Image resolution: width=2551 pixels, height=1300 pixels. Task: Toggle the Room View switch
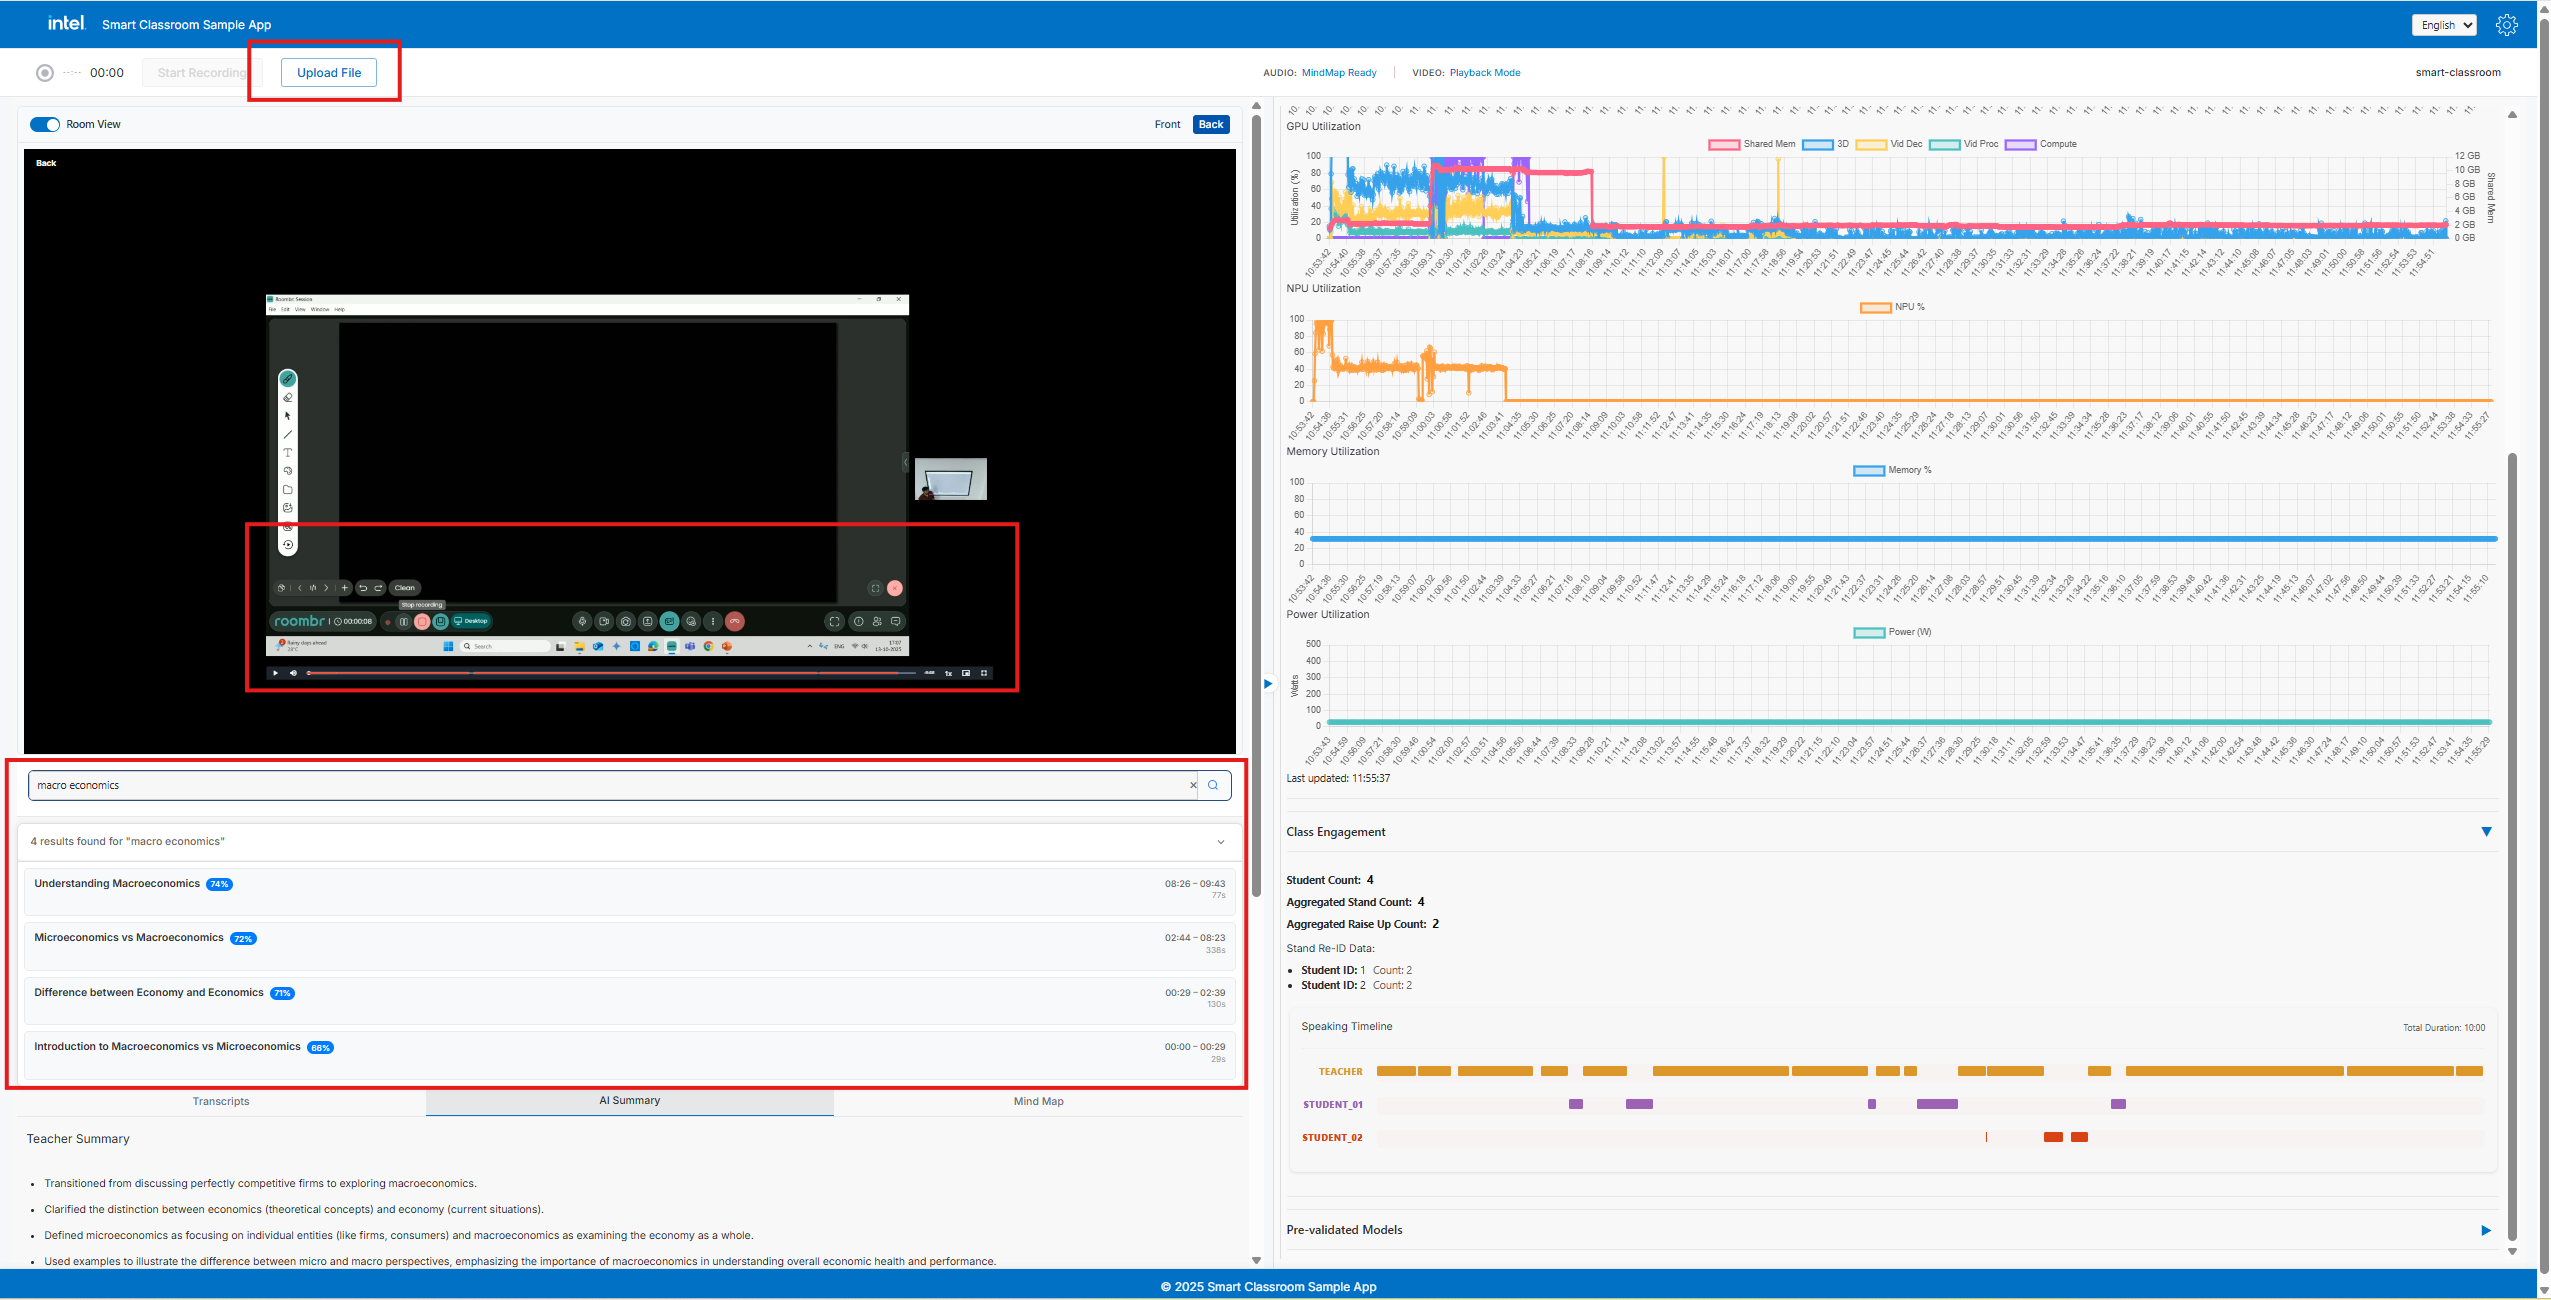point(44,124)
